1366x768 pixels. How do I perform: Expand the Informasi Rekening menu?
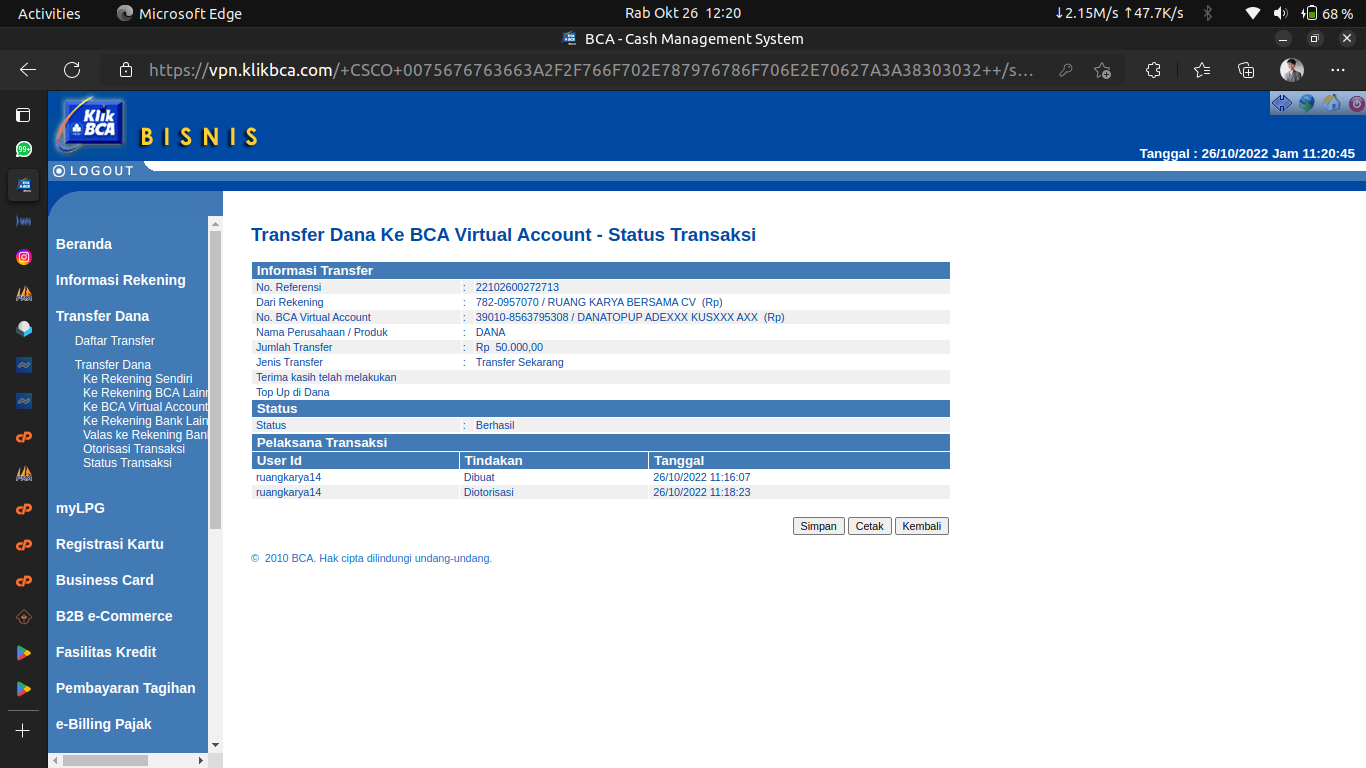(x=120, y=280)
